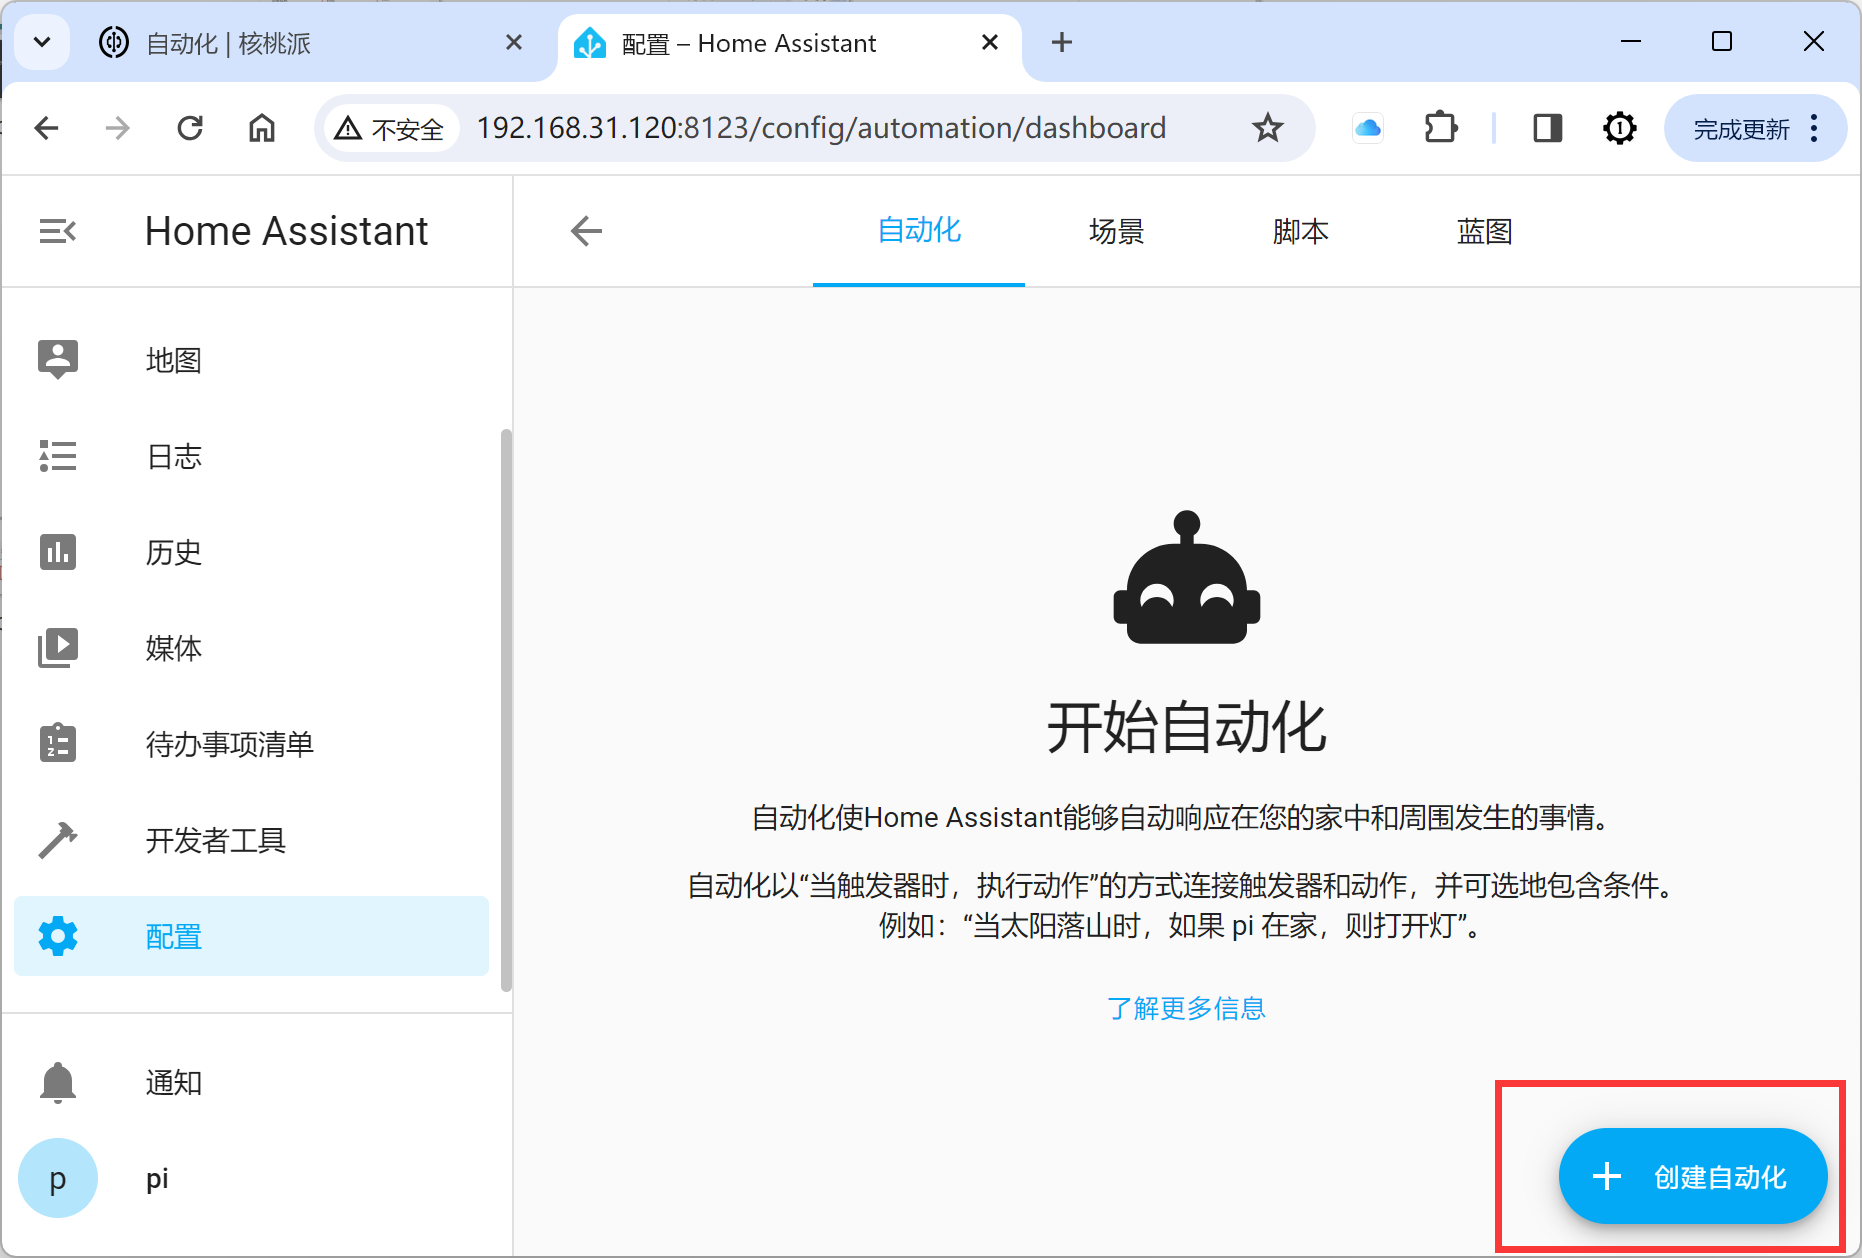Open the browser home page button

[x=262, y=128]
